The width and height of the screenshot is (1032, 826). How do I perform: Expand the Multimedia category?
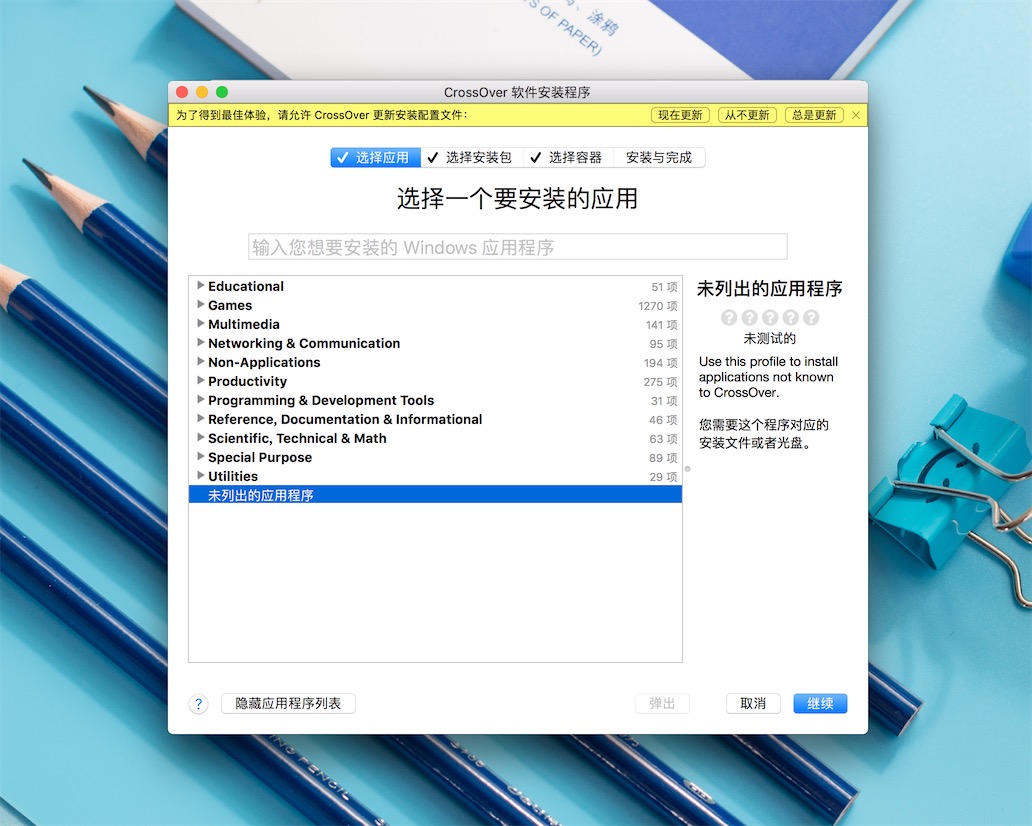pyautogui.click(x=200, y=324)
